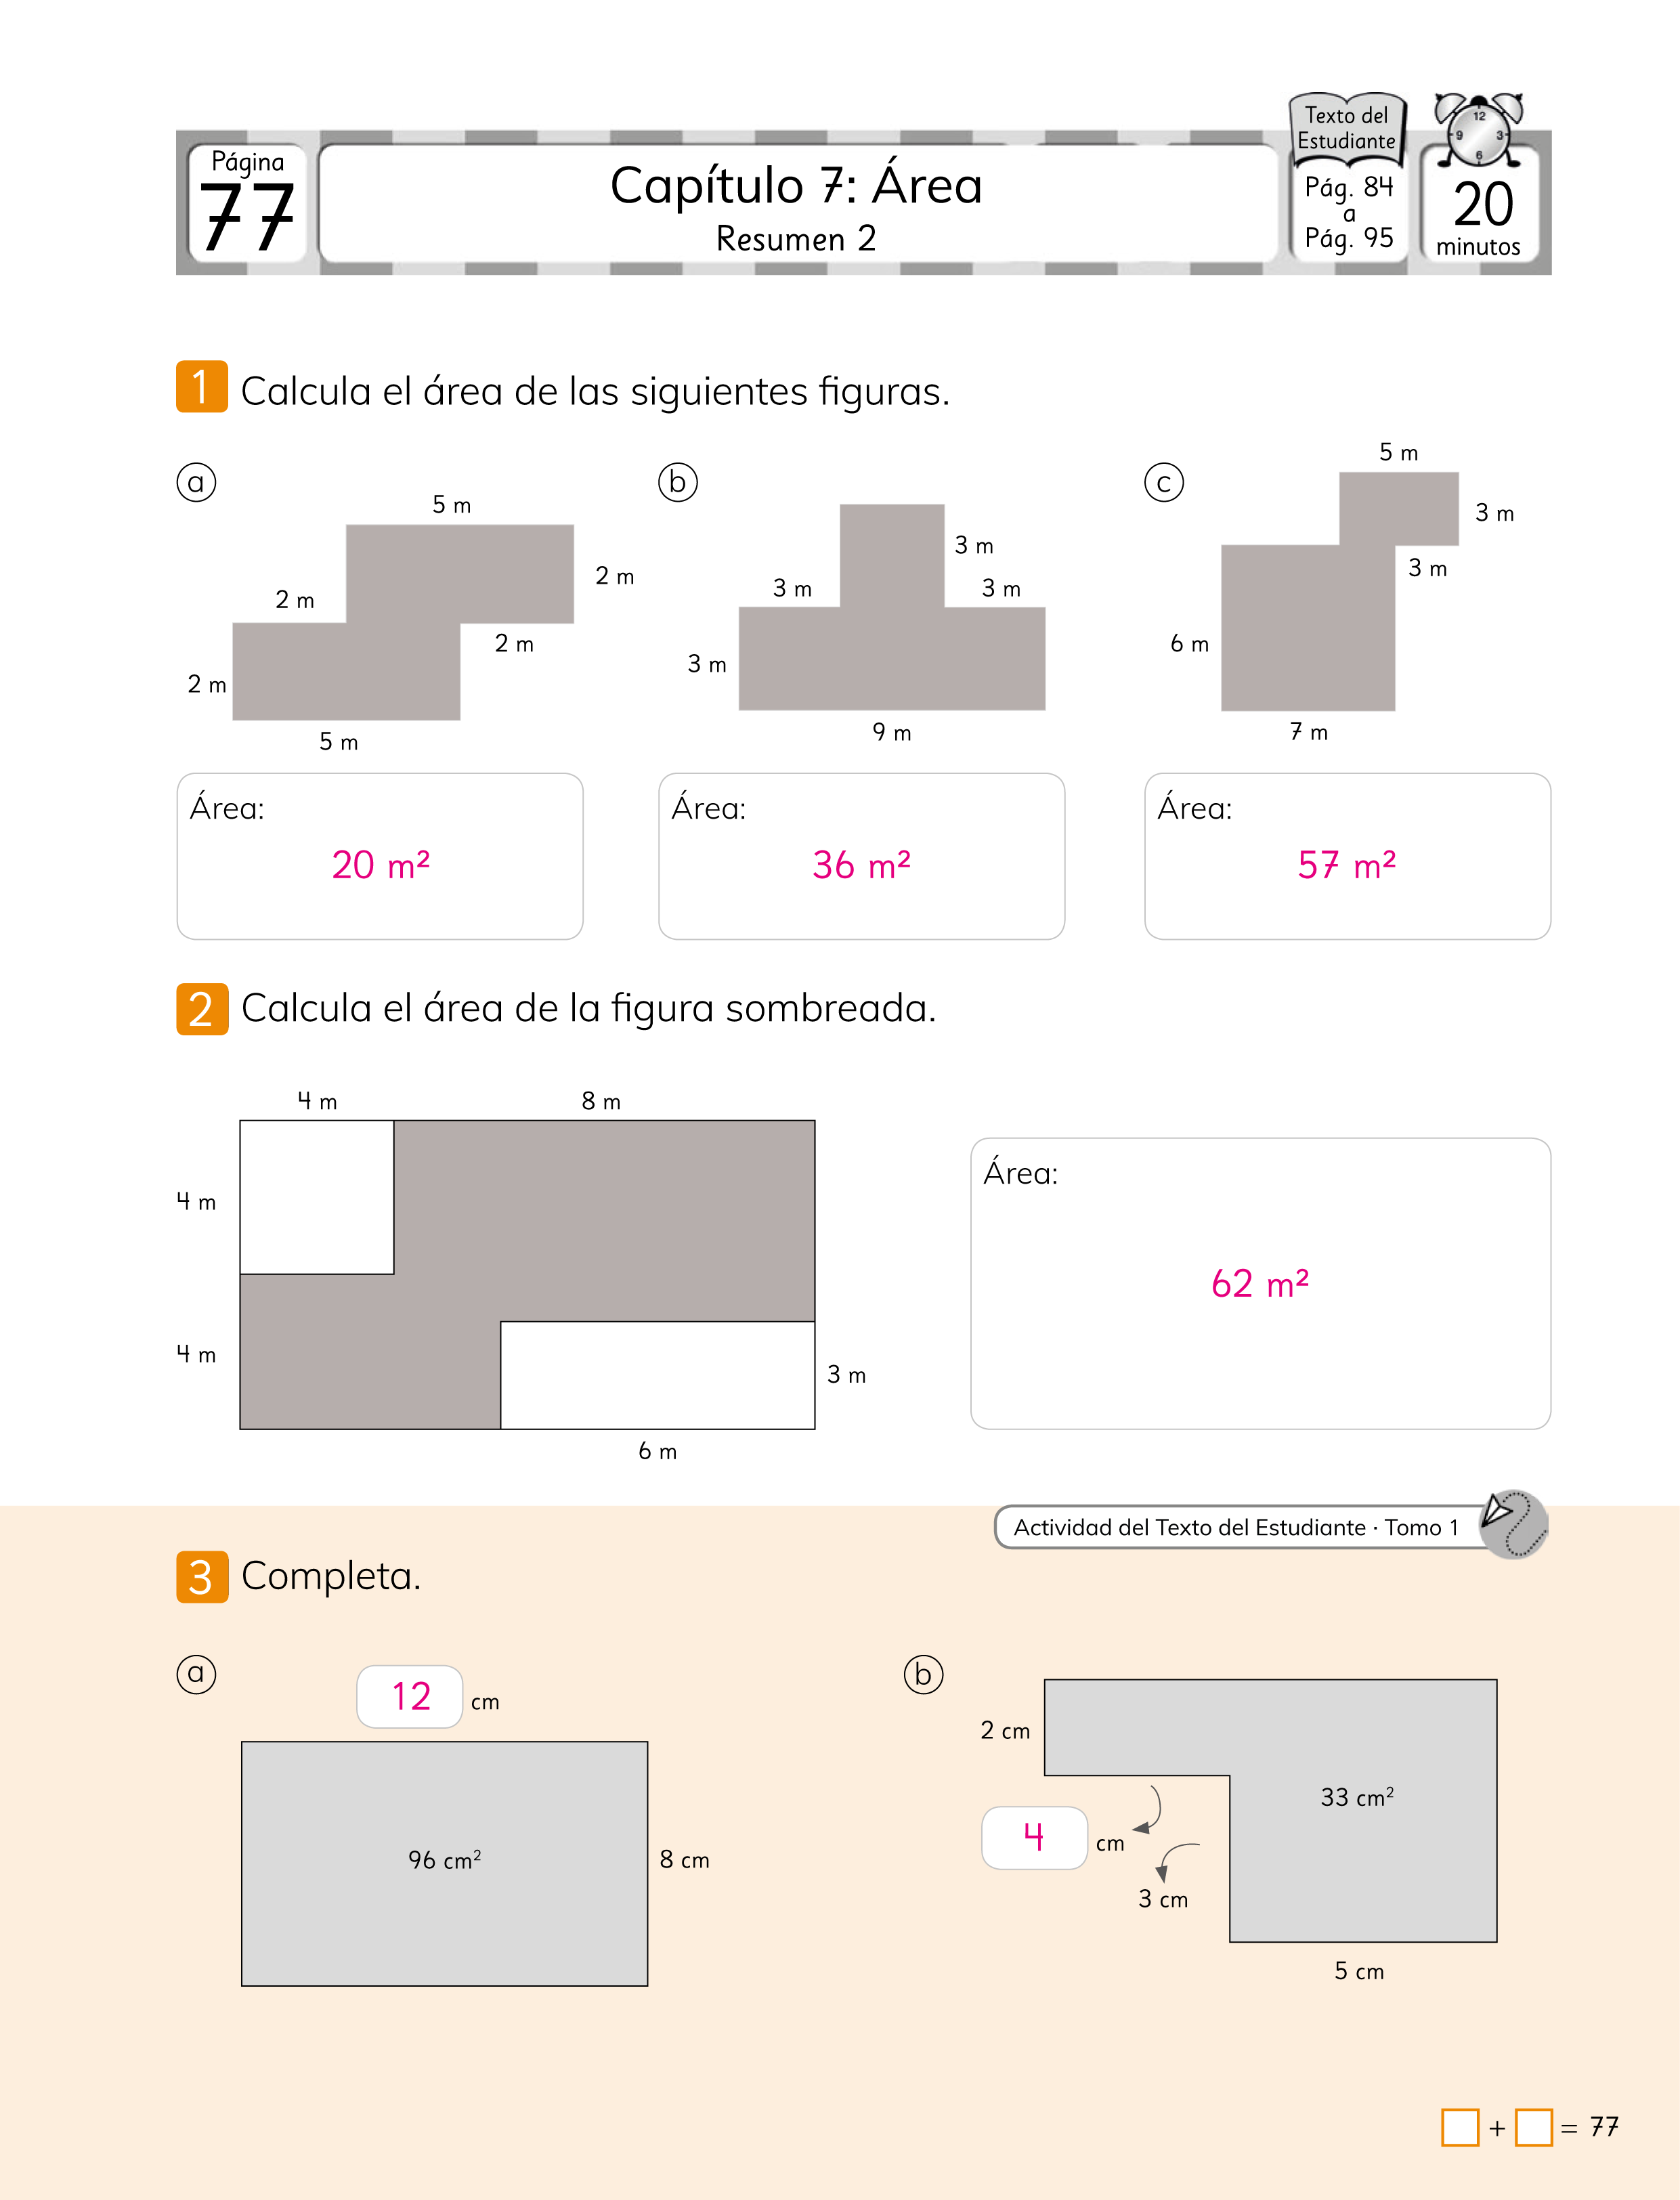This screenshot has width=1680, height=2200.
Task: Select the orange number 2 exercise badge
Action: pos(201,1009)
